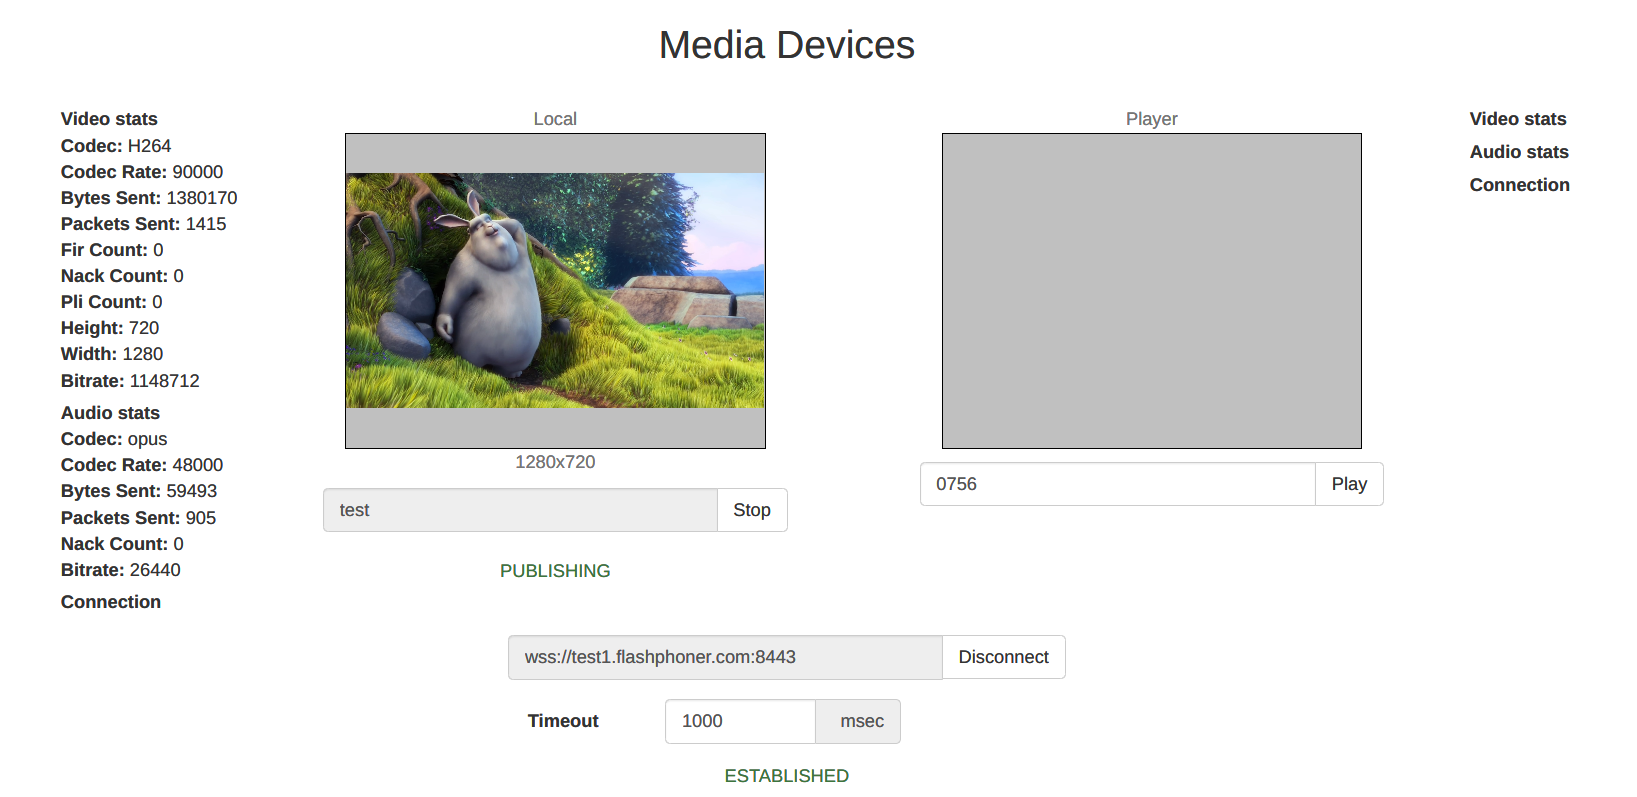This screenshot has width=1637, height=797.
Task: Click the 1280x720 resolution label under Local video
Action: tap(555, 462)
